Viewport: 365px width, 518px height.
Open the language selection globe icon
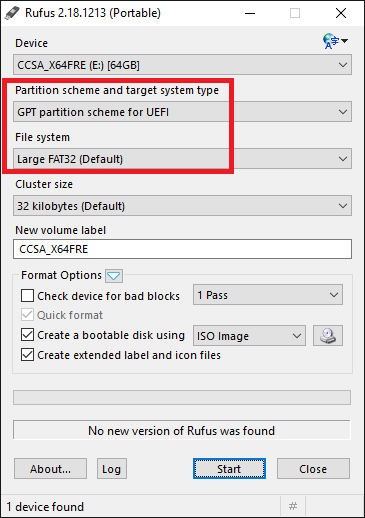(335, 41)
